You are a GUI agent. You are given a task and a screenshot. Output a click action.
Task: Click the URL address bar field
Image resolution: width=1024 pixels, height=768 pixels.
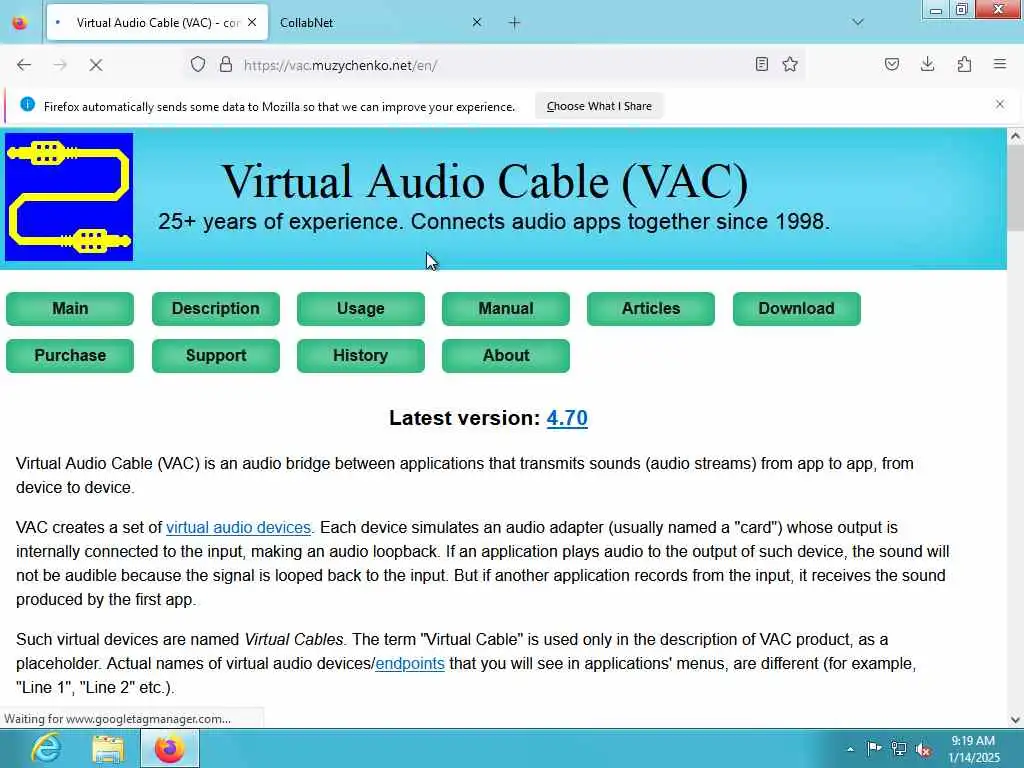496,65
